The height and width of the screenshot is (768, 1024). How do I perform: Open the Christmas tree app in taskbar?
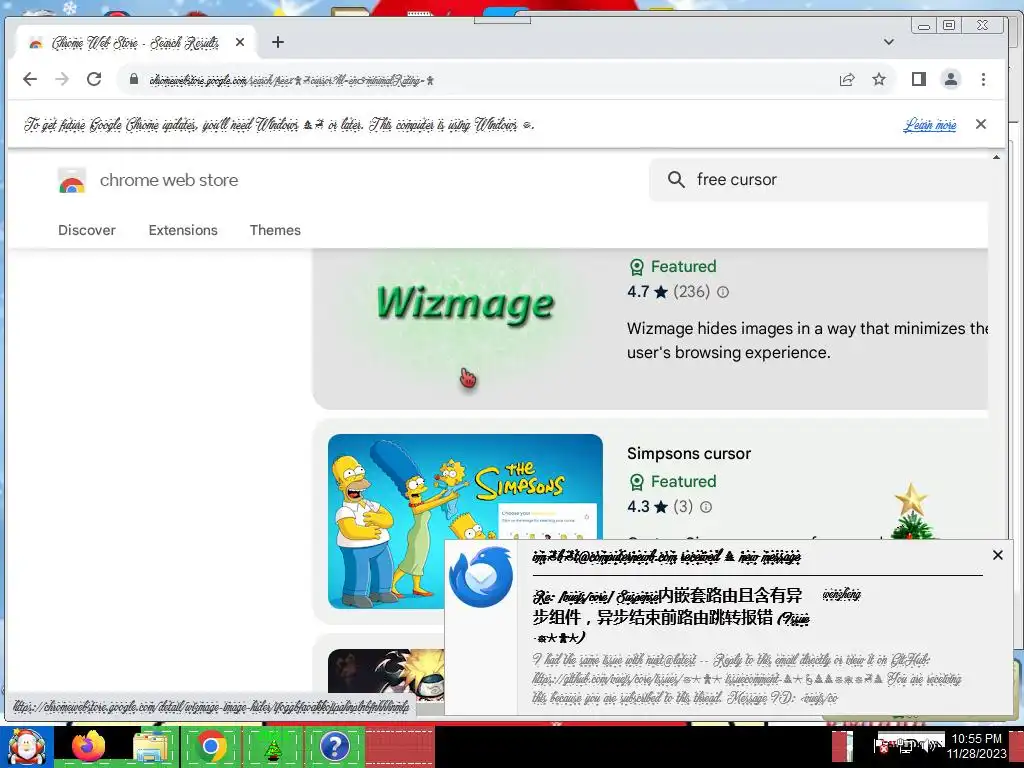point(272,747)
